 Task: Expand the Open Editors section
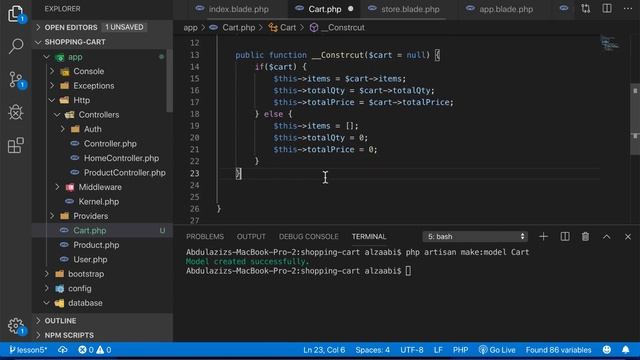coord(102,27)
